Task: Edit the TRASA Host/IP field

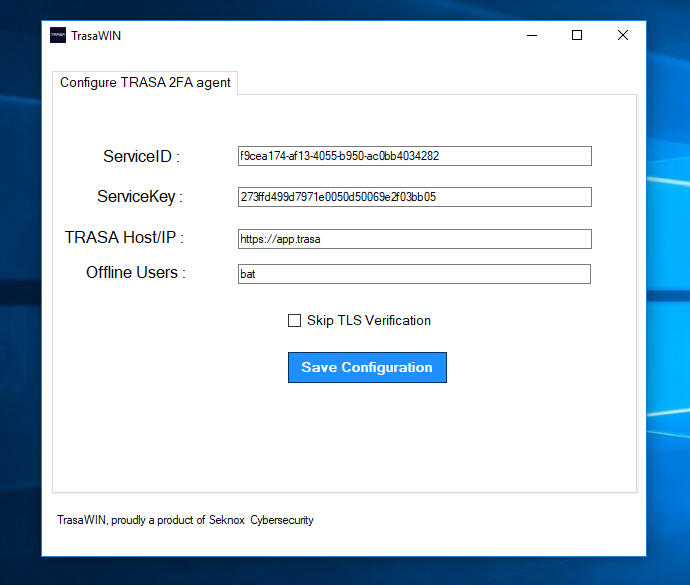Action: click(415, 239)
